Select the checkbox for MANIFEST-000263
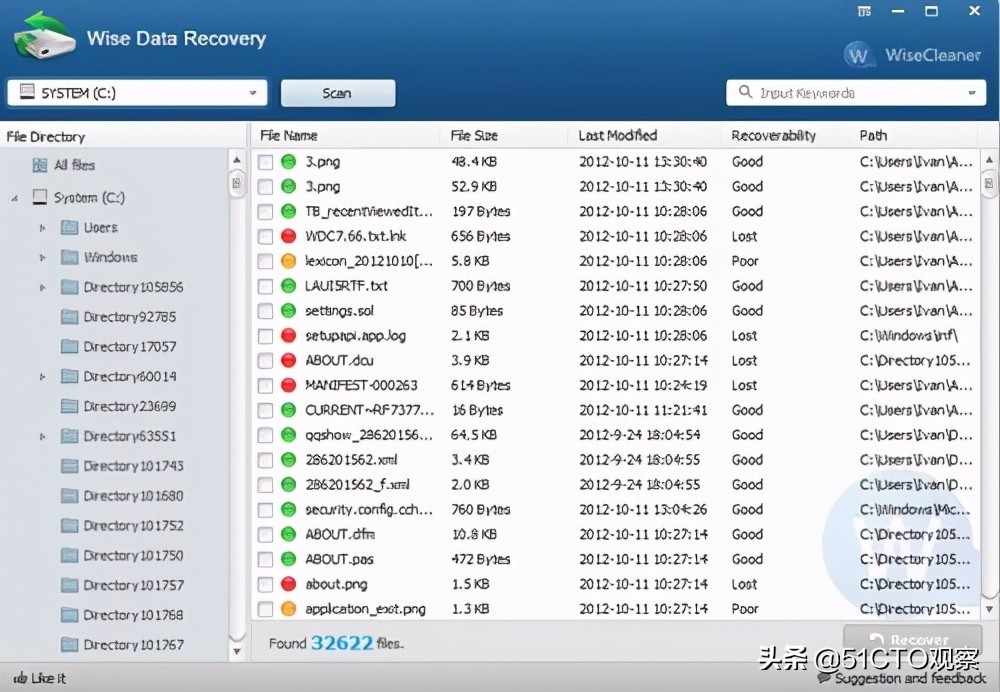 pyautogui.click(x=265, y=386)
